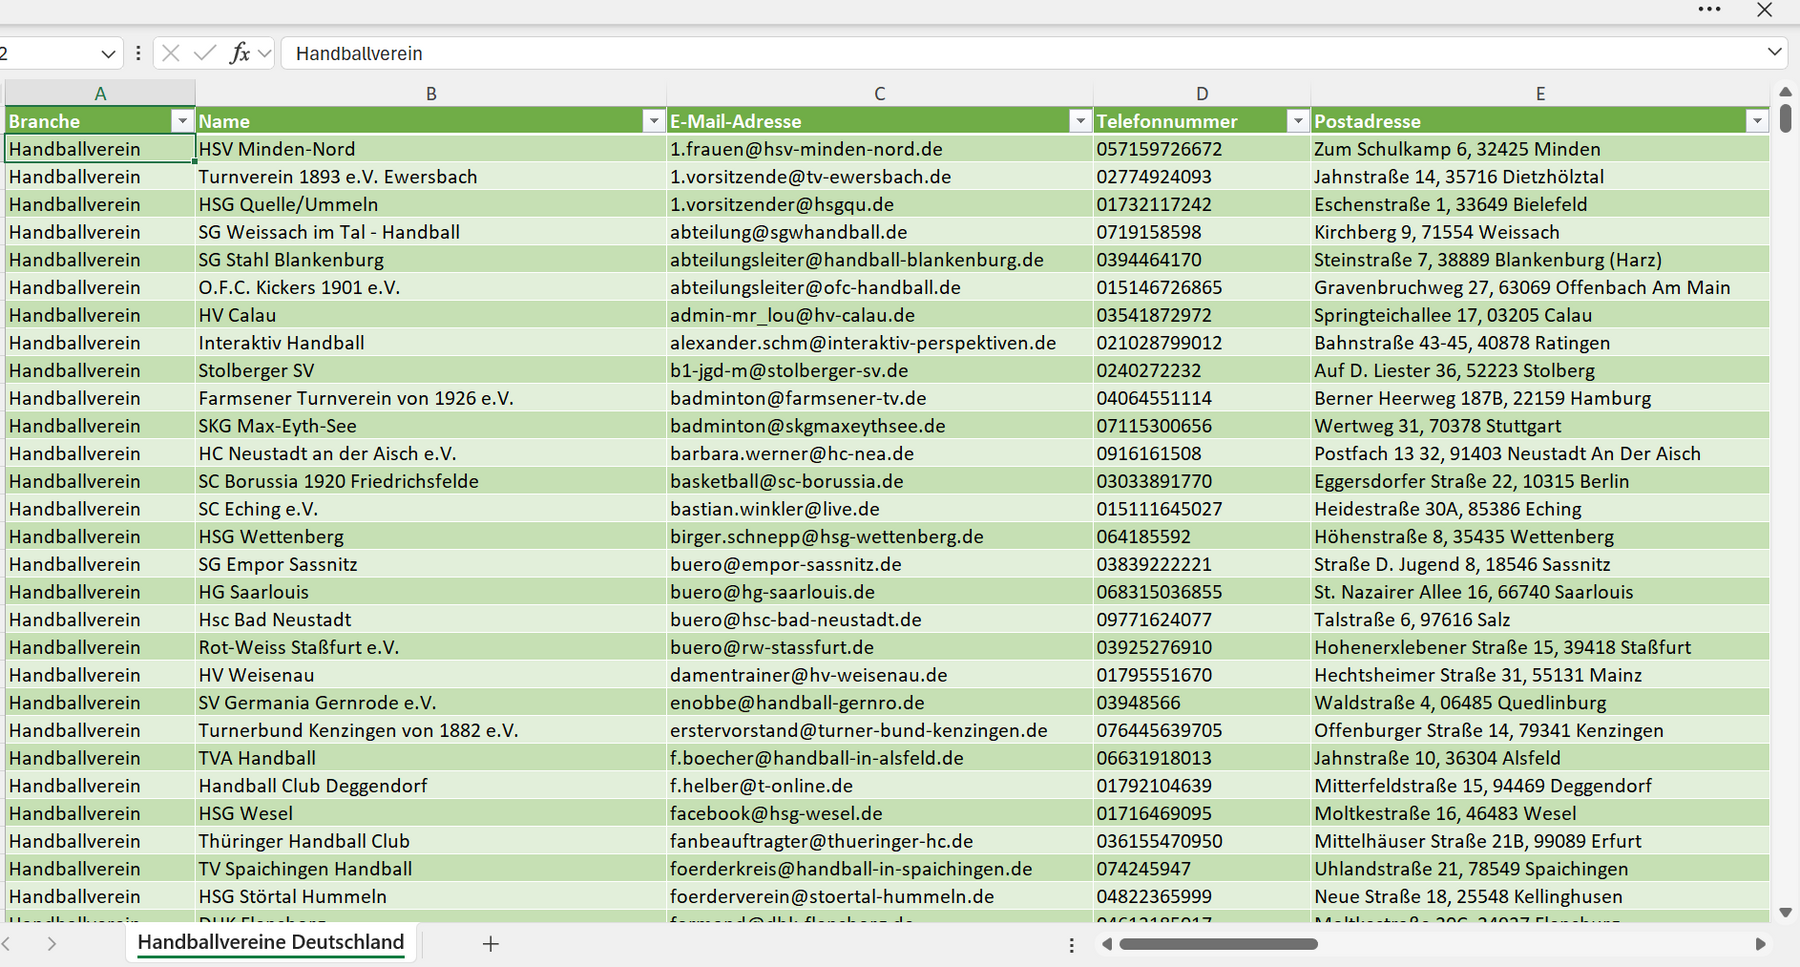The image size is (1800, 967).
Task: Select the phone cell 03033891770
Action: 1202,481
